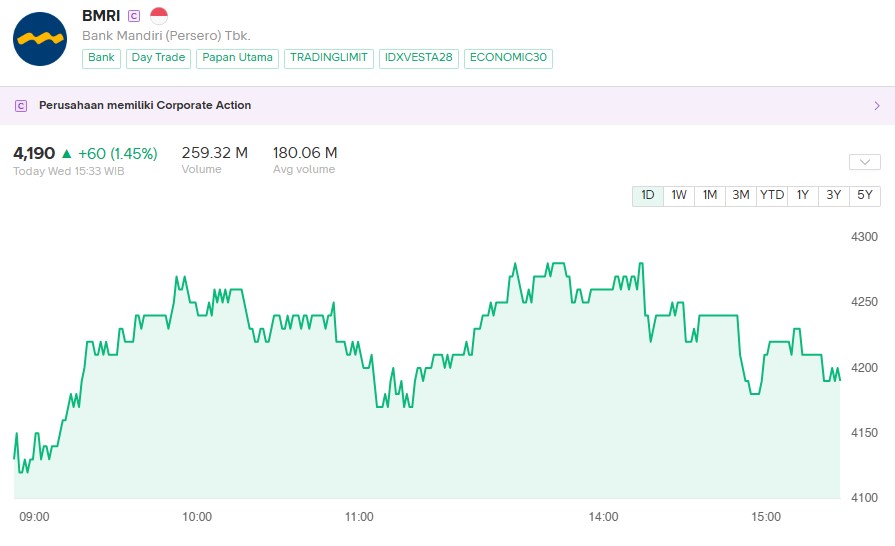895x546 pixels.
Task: Switch chart to 1M range
Action: (709, 195)
